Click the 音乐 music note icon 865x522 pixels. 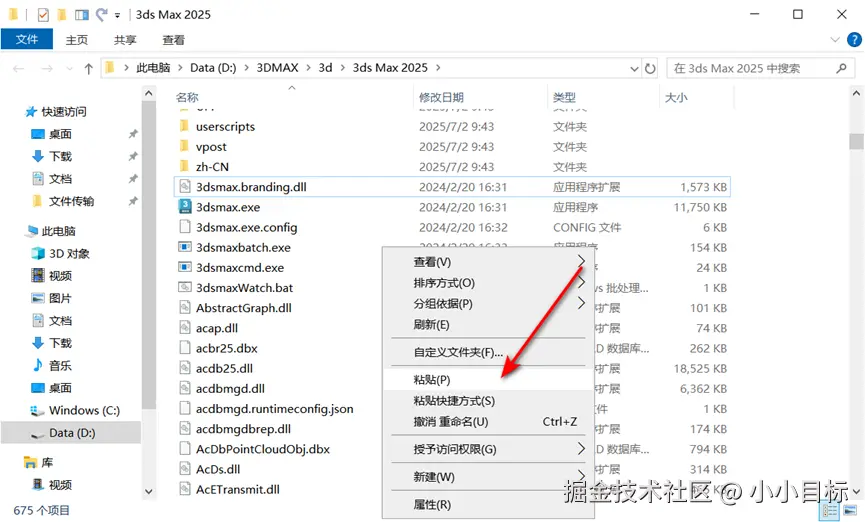[x=38, y=365]
